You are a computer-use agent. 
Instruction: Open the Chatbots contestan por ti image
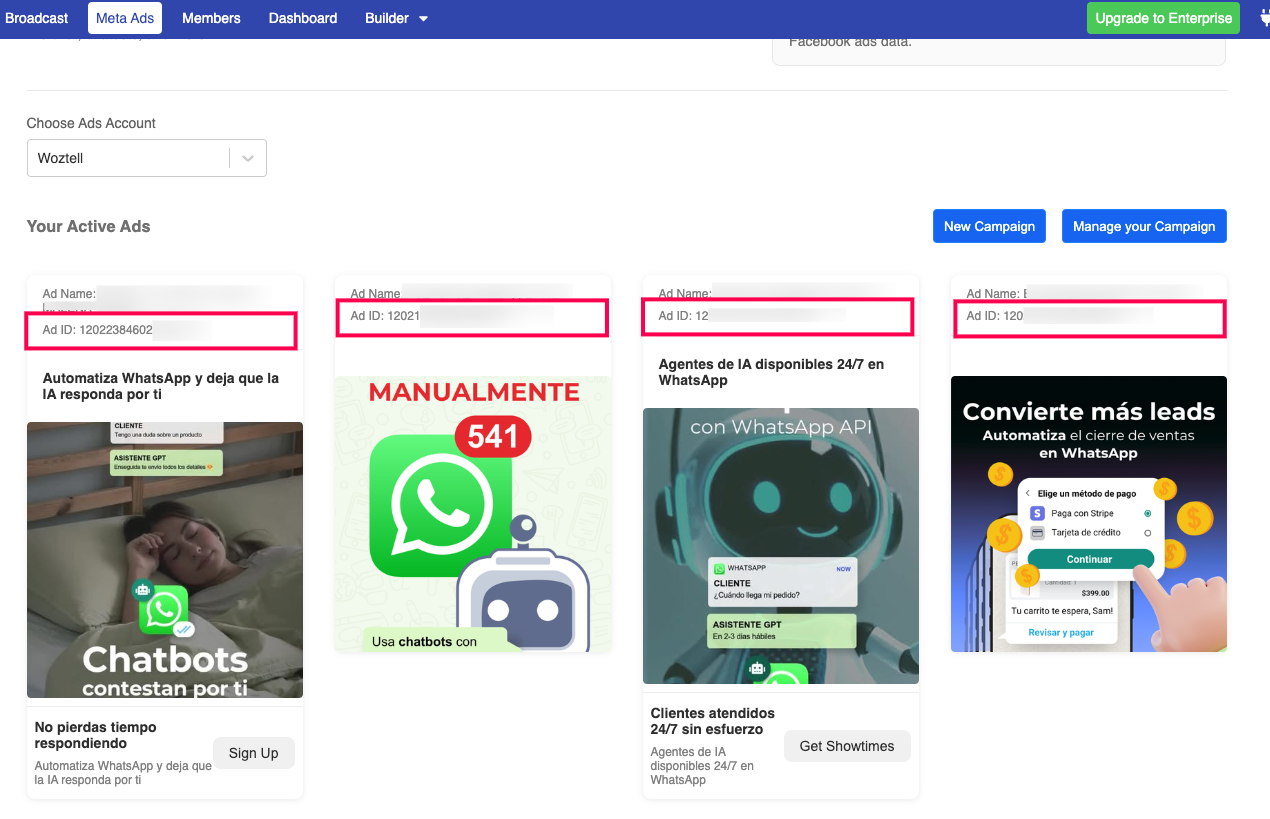click(165, 560)
